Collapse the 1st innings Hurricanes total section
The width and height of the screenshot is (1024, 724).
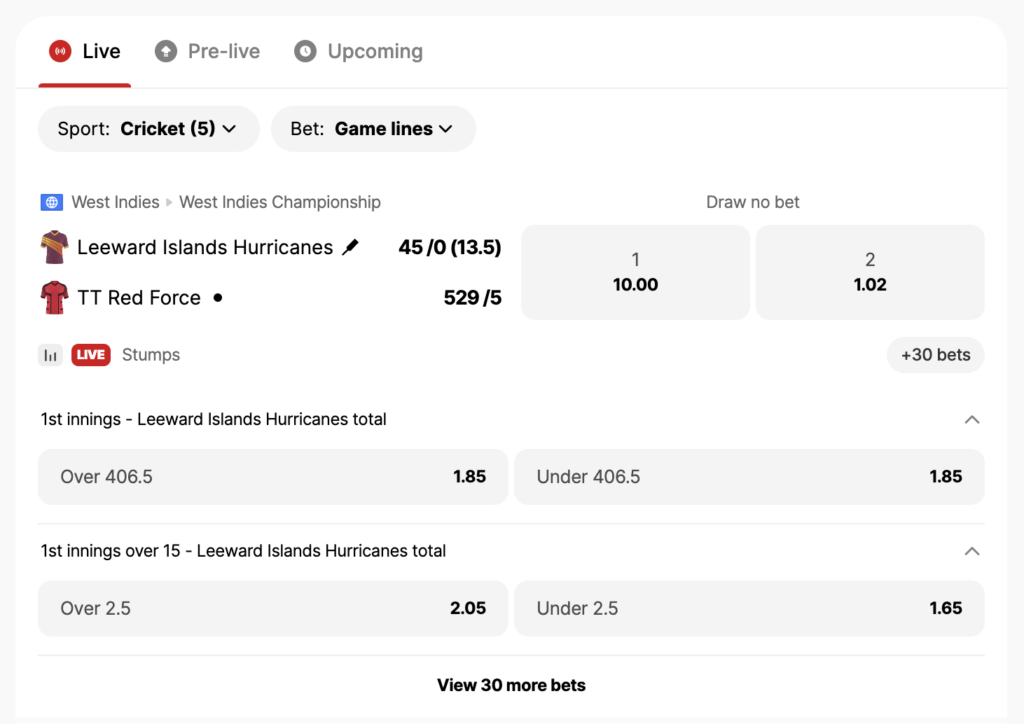tap(971, 420)
